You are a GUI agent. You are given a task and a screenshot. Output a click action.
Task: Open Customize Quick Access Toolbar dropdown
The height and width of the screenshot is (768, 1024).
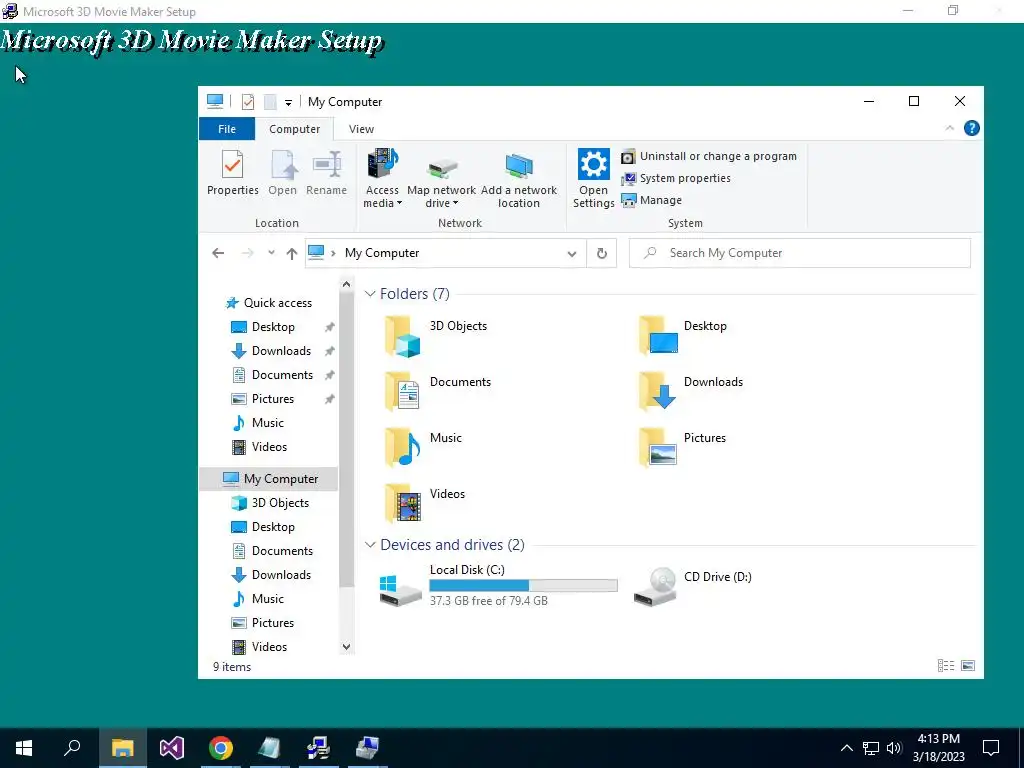pyautogui.click(x=288, y=103)
